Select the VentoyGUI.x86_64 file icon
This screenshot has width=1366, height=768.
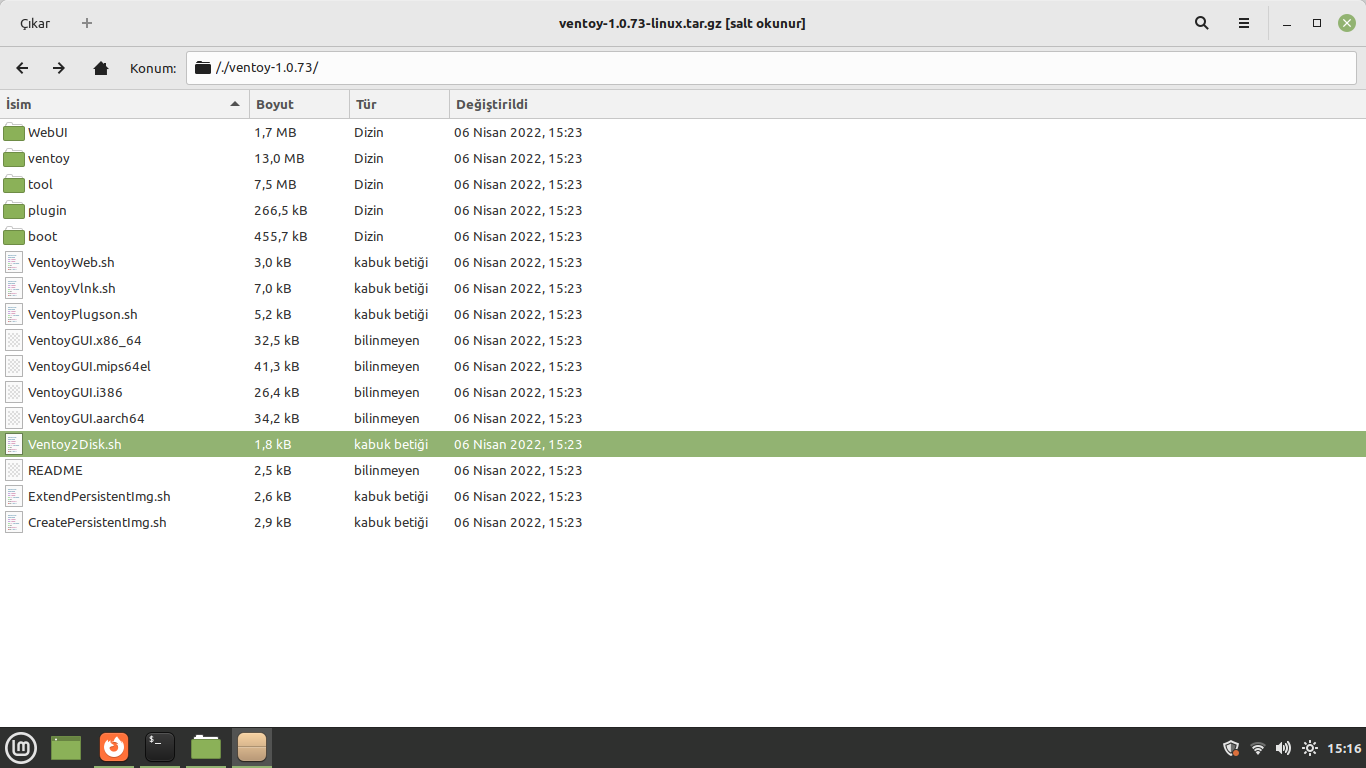(14, 340)
